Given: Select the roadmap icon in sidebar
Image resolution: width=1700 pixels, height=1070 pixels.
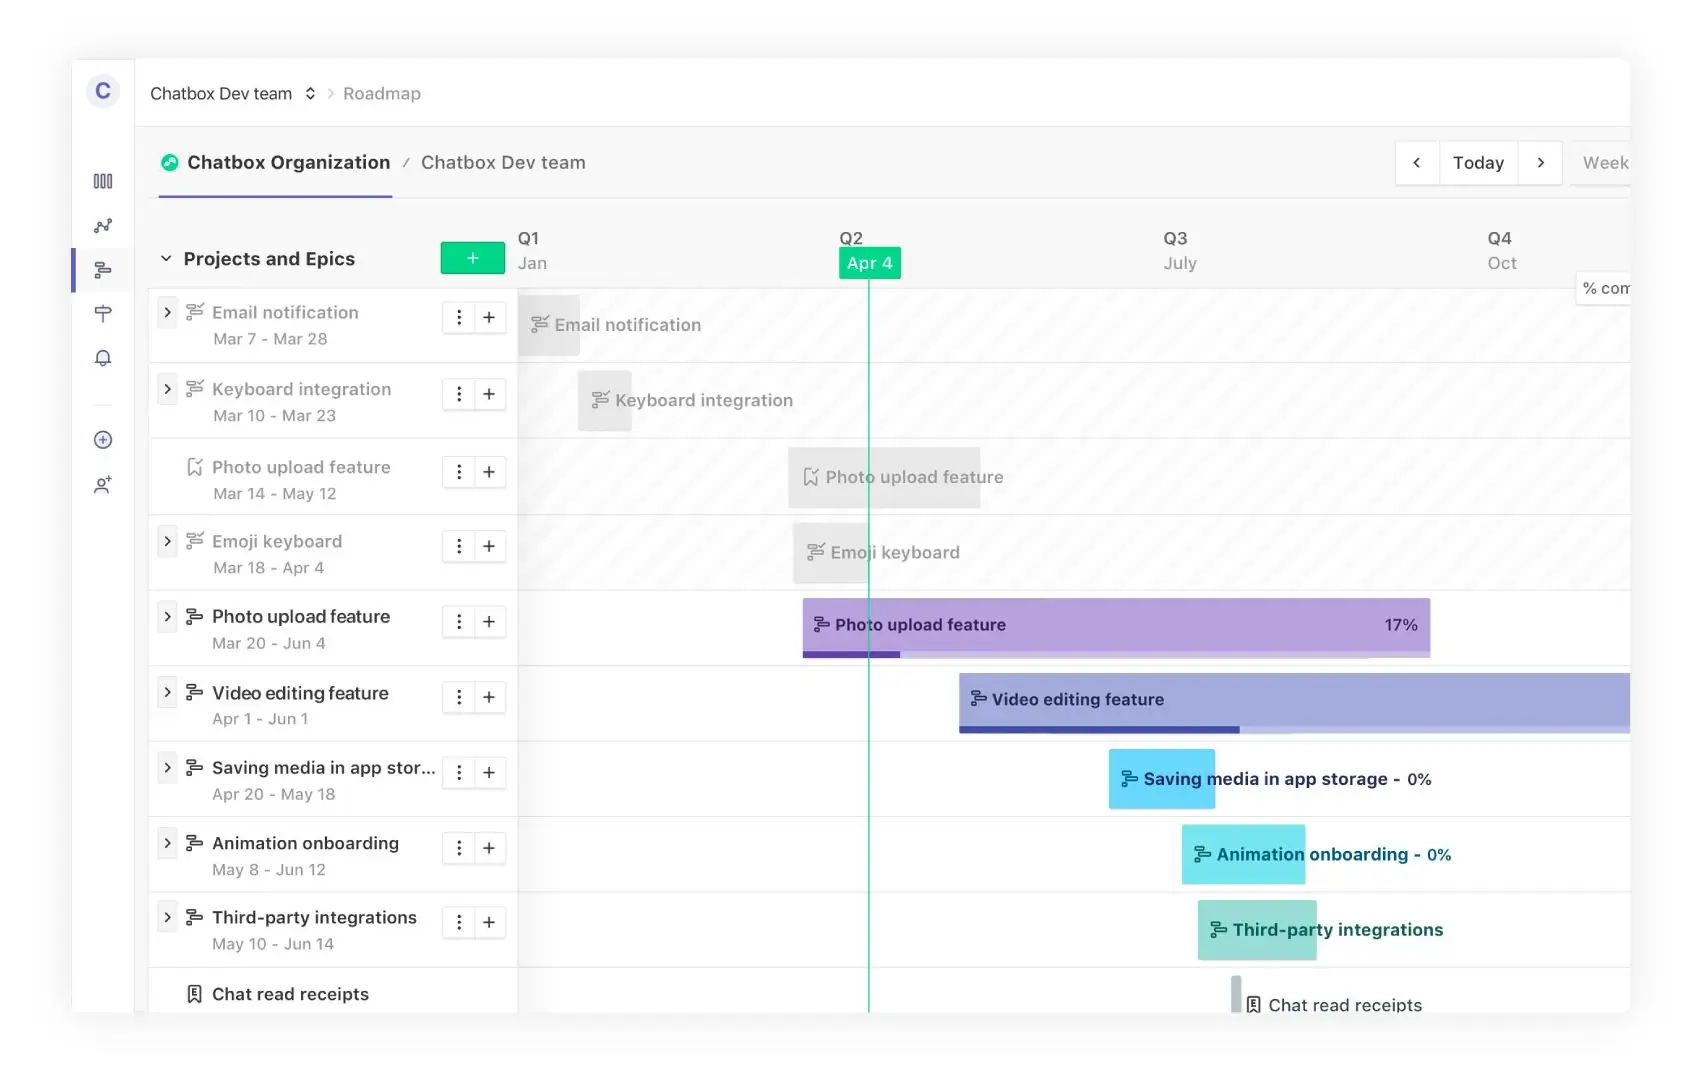Looking at the screenshot, I should 103,270.
